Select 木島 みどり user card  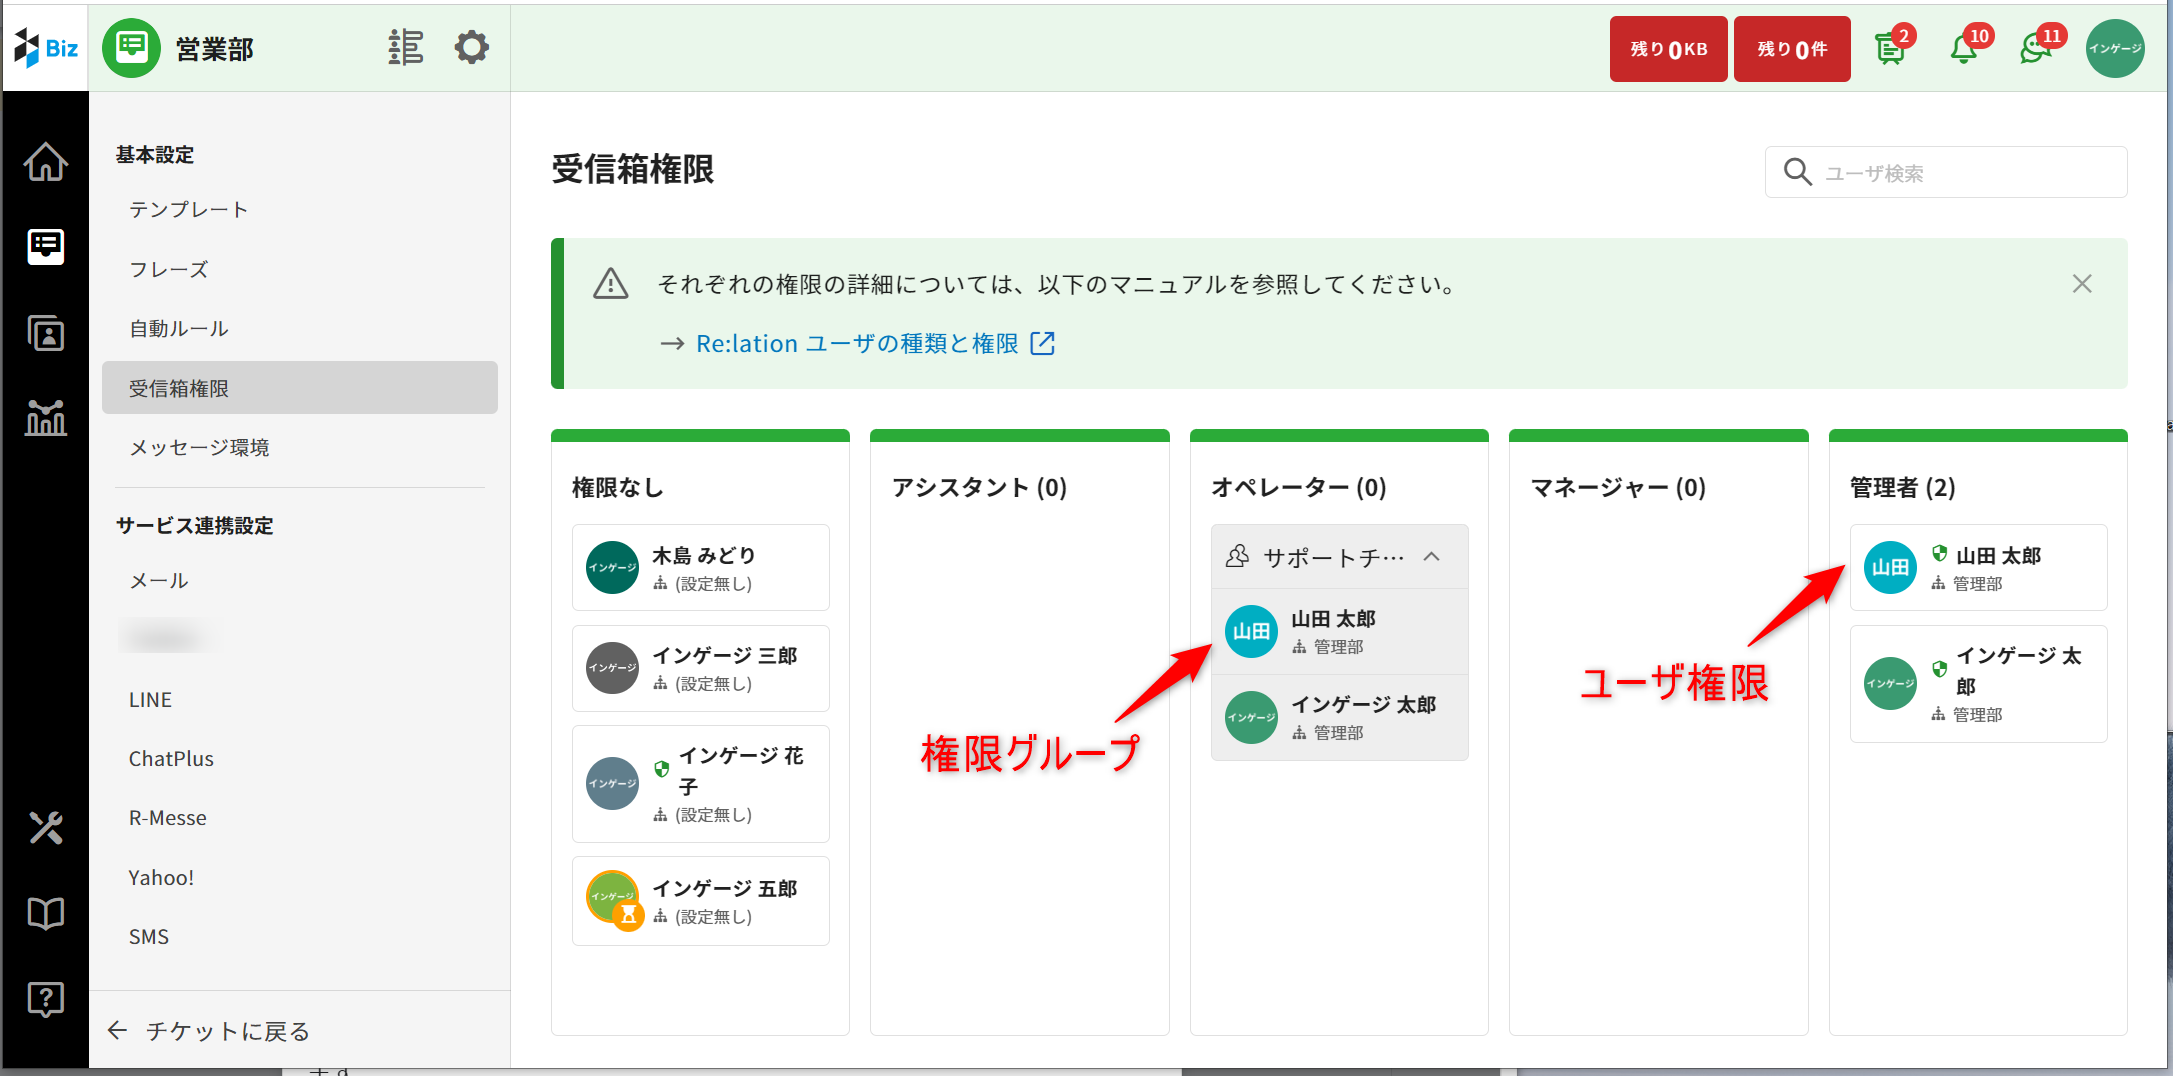point(700,568)
